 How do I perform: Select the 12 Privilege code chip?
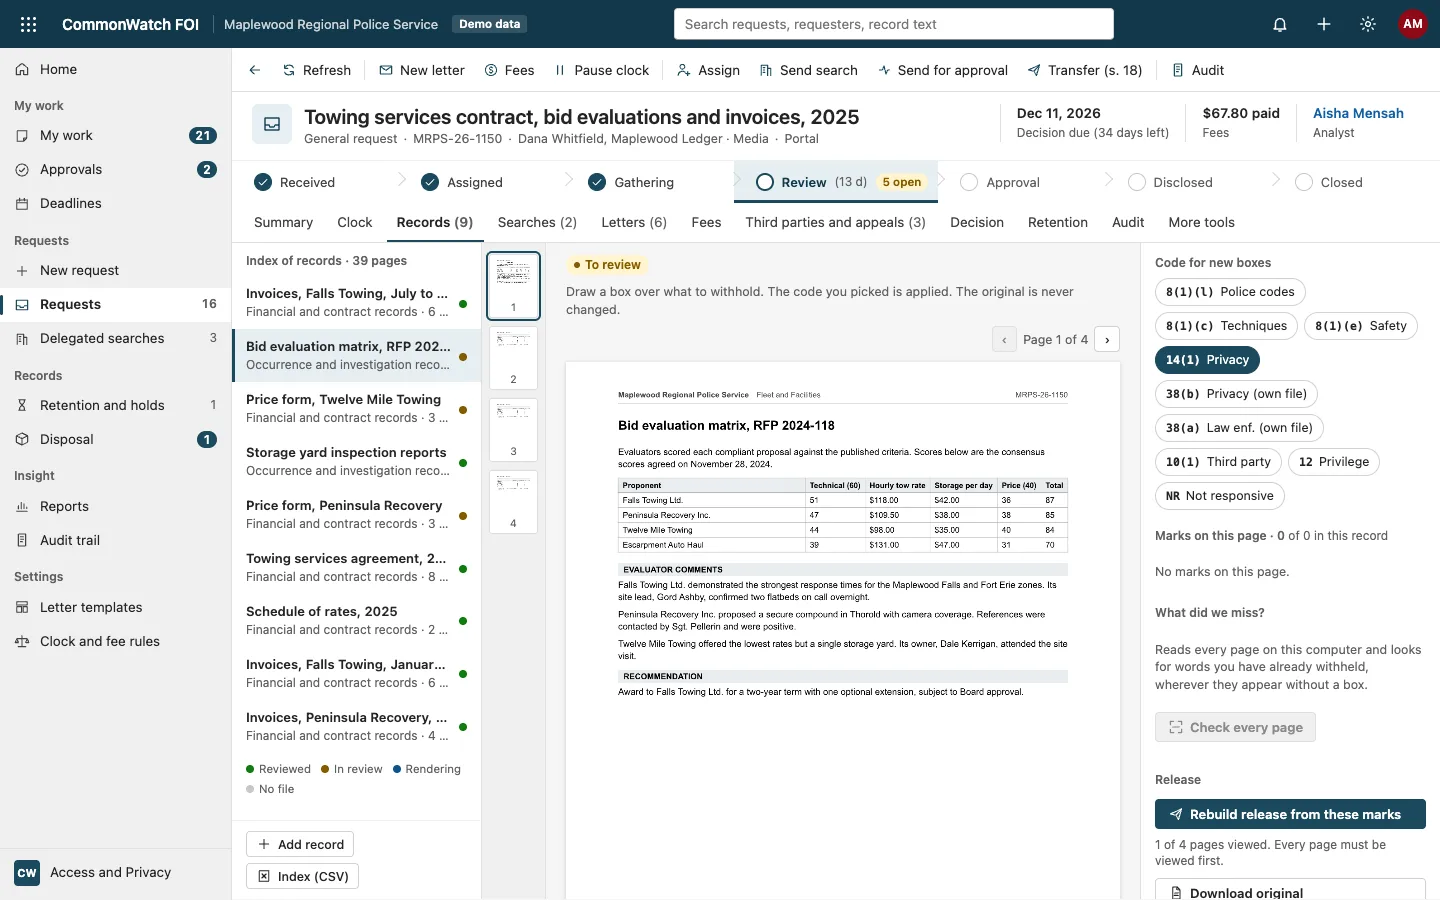coord(1334,462)
